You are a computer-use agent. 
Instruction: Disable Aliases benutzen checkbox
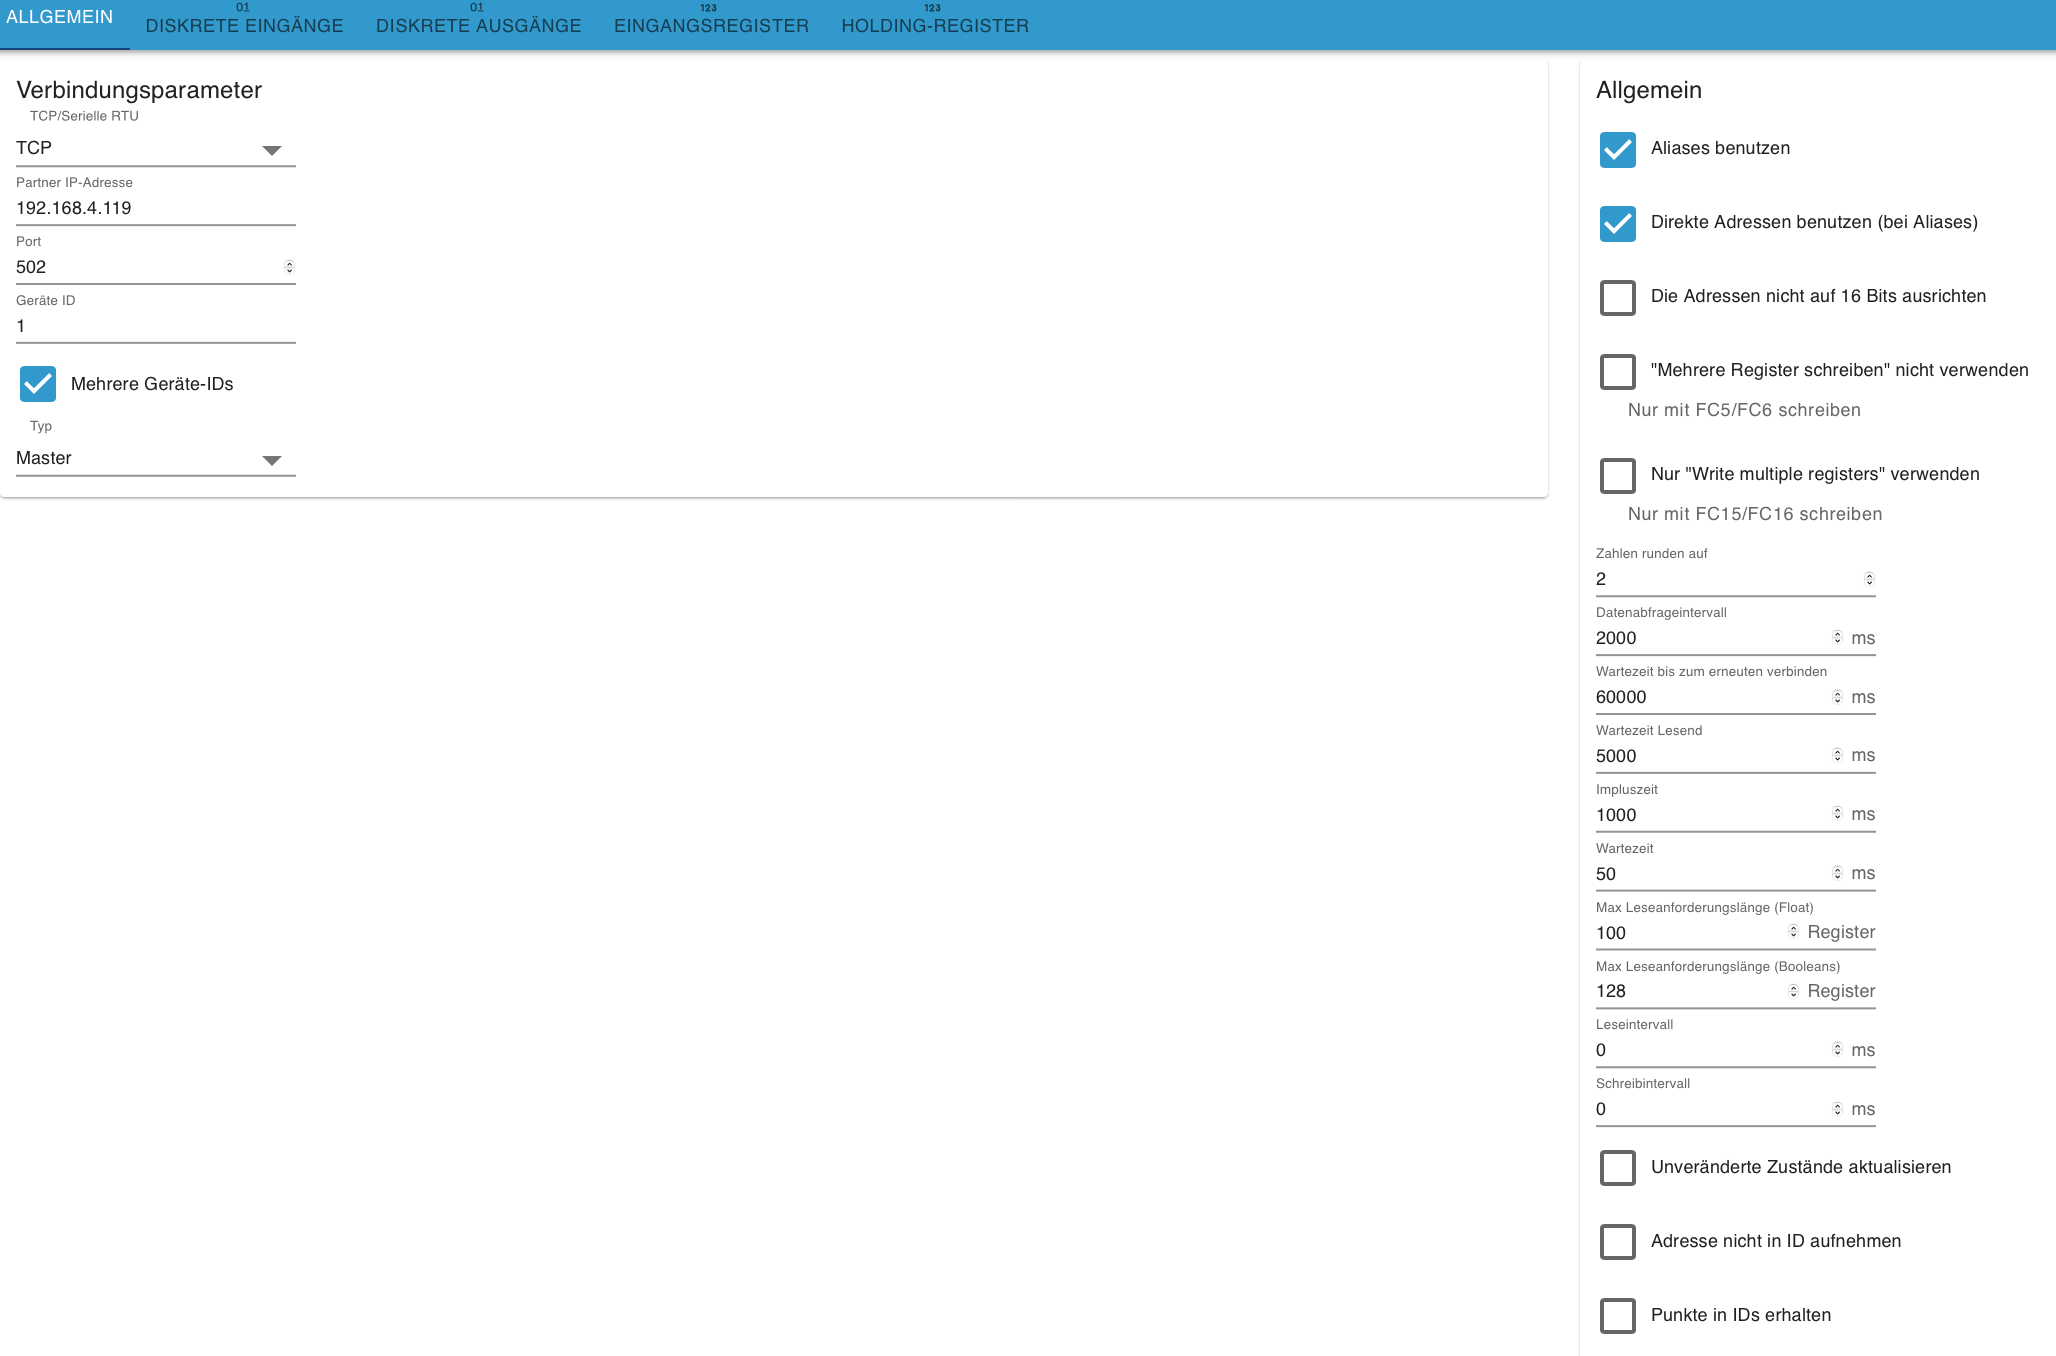1617,149
